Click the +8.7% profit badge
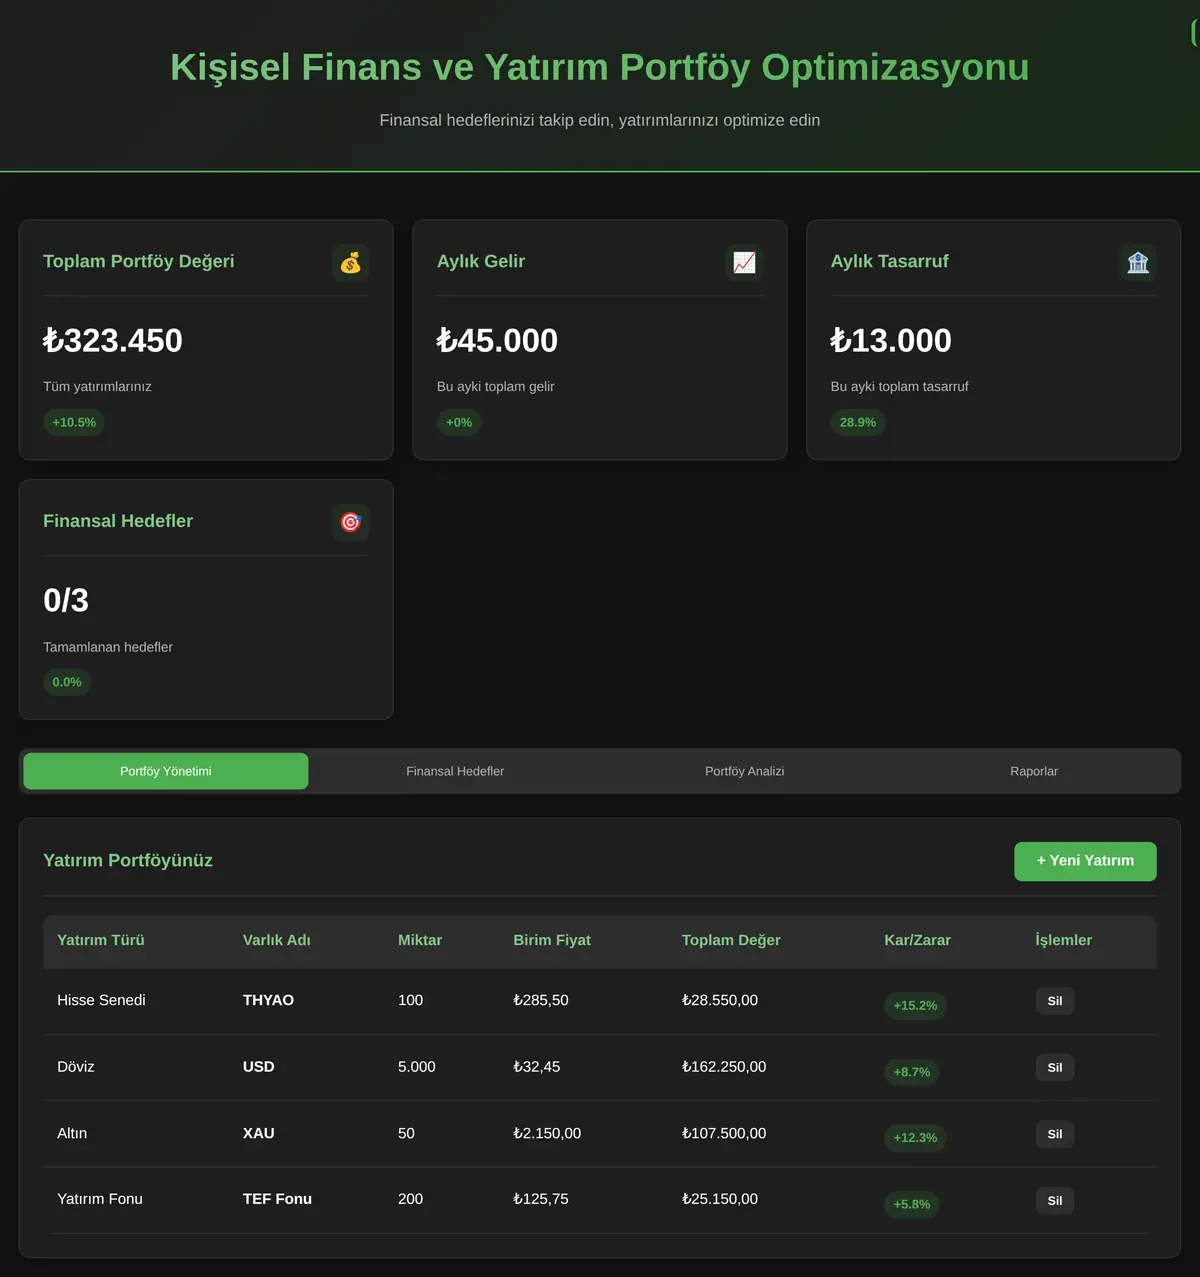The image size is (1200, 1277). (x=912, y=1072)
